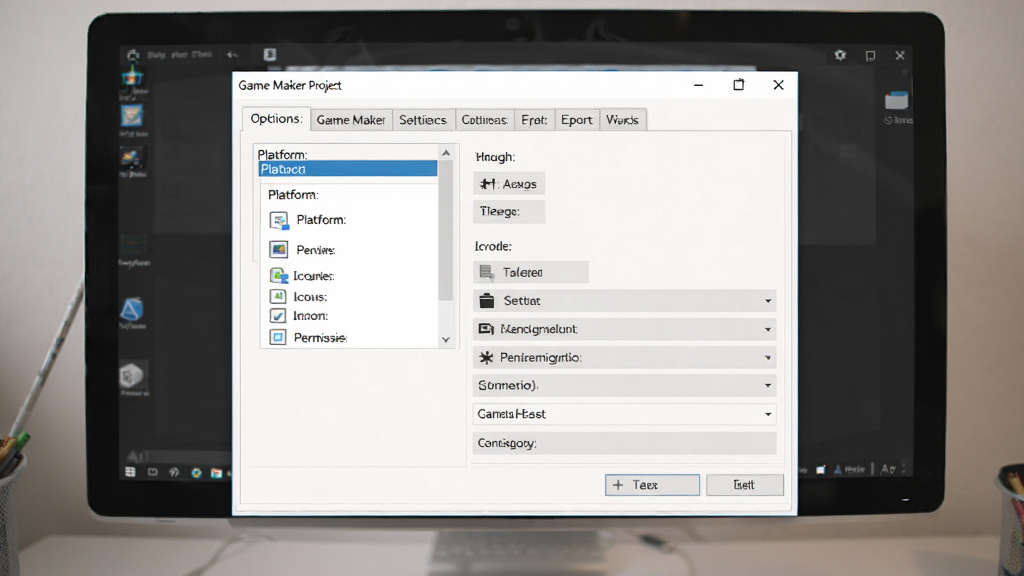Minimize the Game Maker Project dialog
Viewport: 1024px width, 576px height.
point(698,85)
